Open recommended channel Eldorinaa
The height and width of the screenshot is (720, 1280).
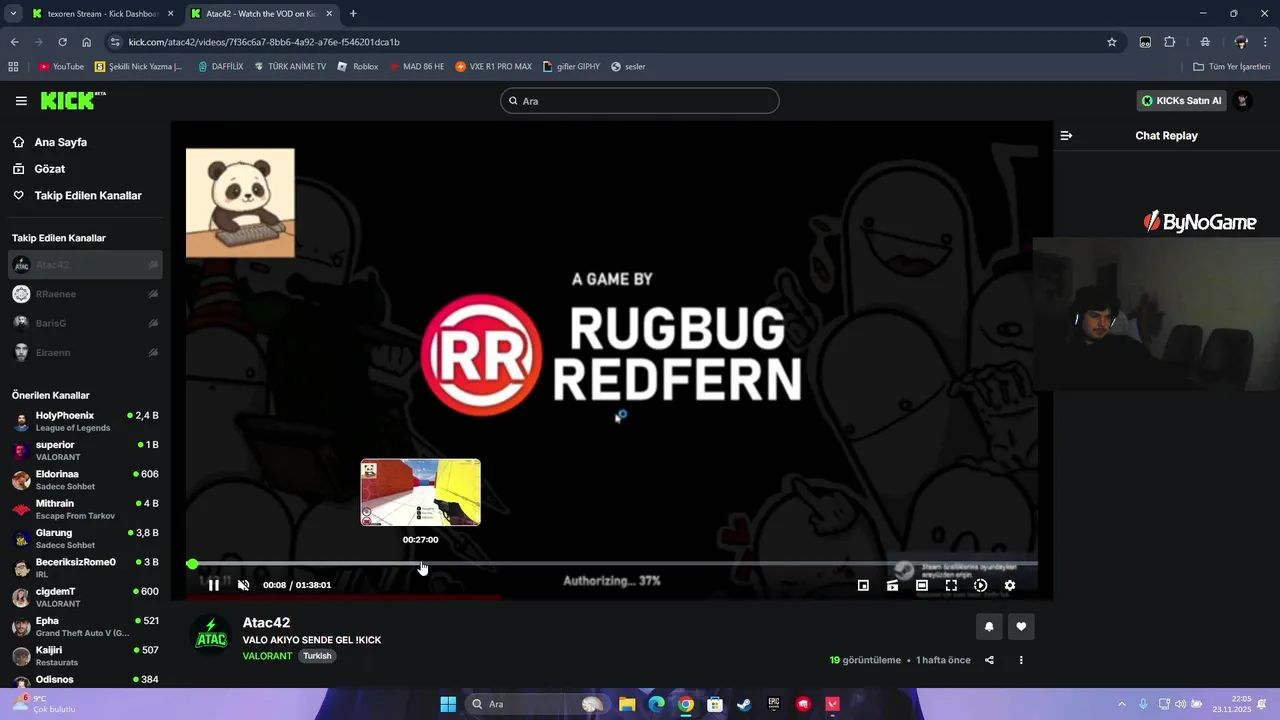85,480
